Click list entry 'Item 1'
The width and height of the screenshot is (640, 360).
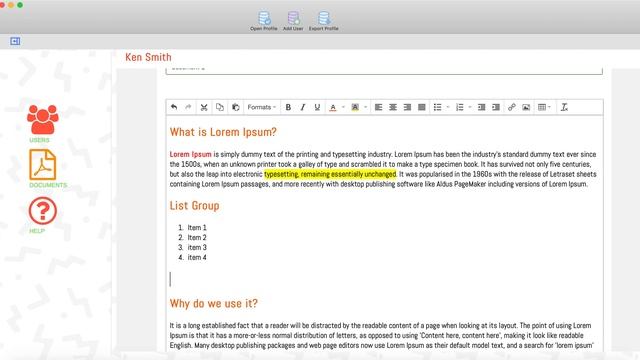[197, 227]
